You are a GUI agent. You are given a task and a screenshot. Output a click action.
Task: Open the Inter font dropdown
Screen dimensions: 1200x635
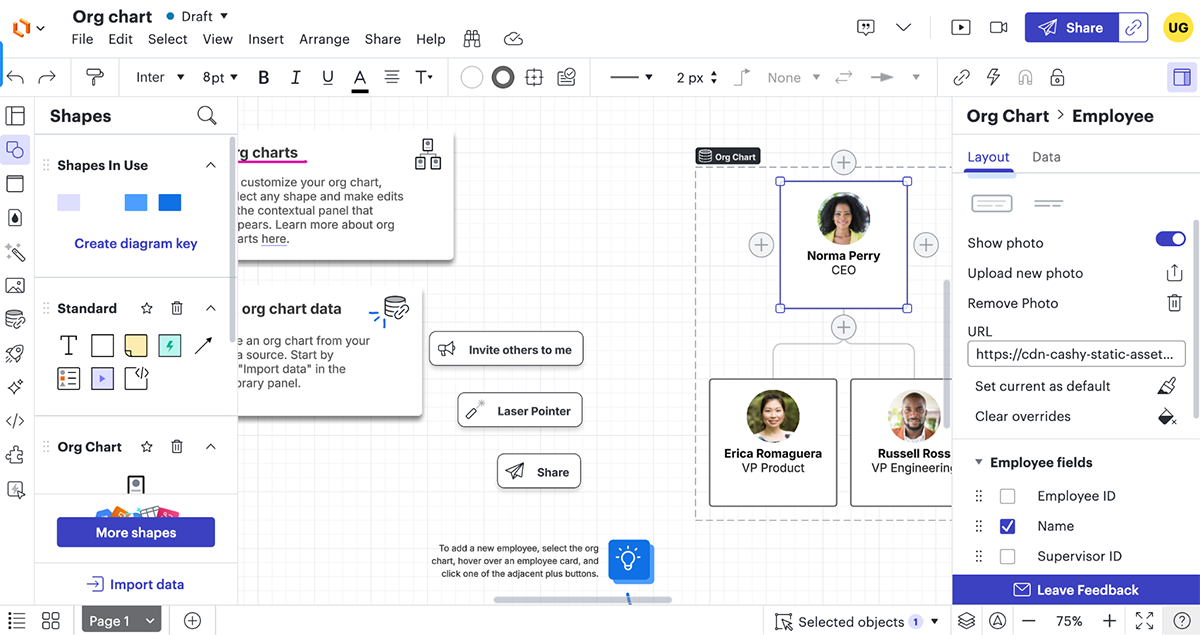pos(160,77)
